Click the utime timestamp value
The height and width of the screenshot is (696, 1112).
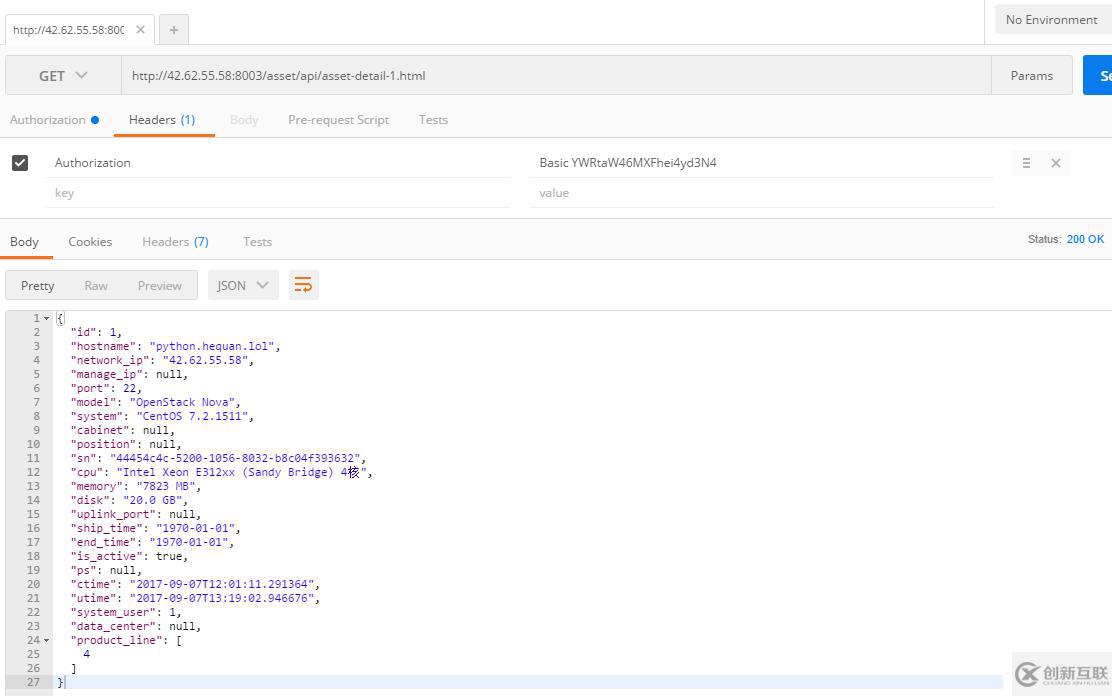221,599
